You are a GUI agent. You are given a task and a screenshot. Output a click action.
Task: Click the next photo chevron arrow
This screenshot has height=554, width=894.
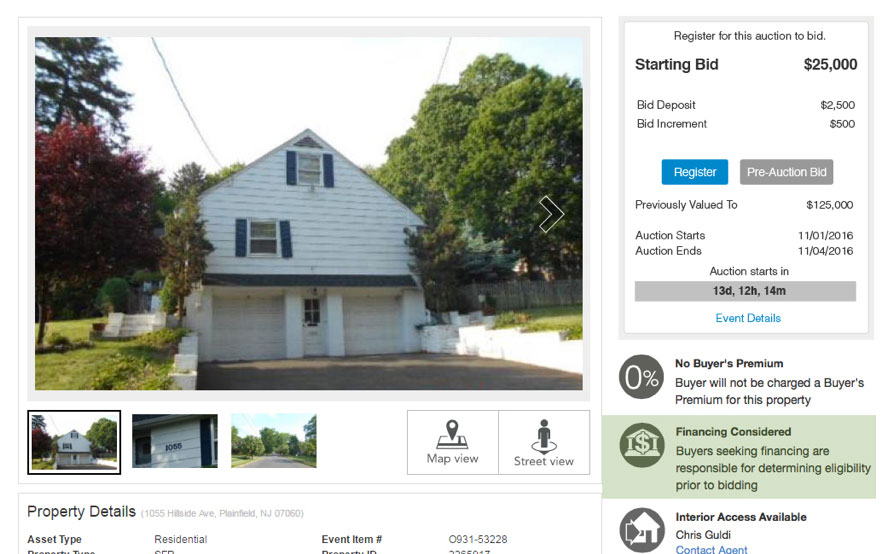click(x=551, y=214)
